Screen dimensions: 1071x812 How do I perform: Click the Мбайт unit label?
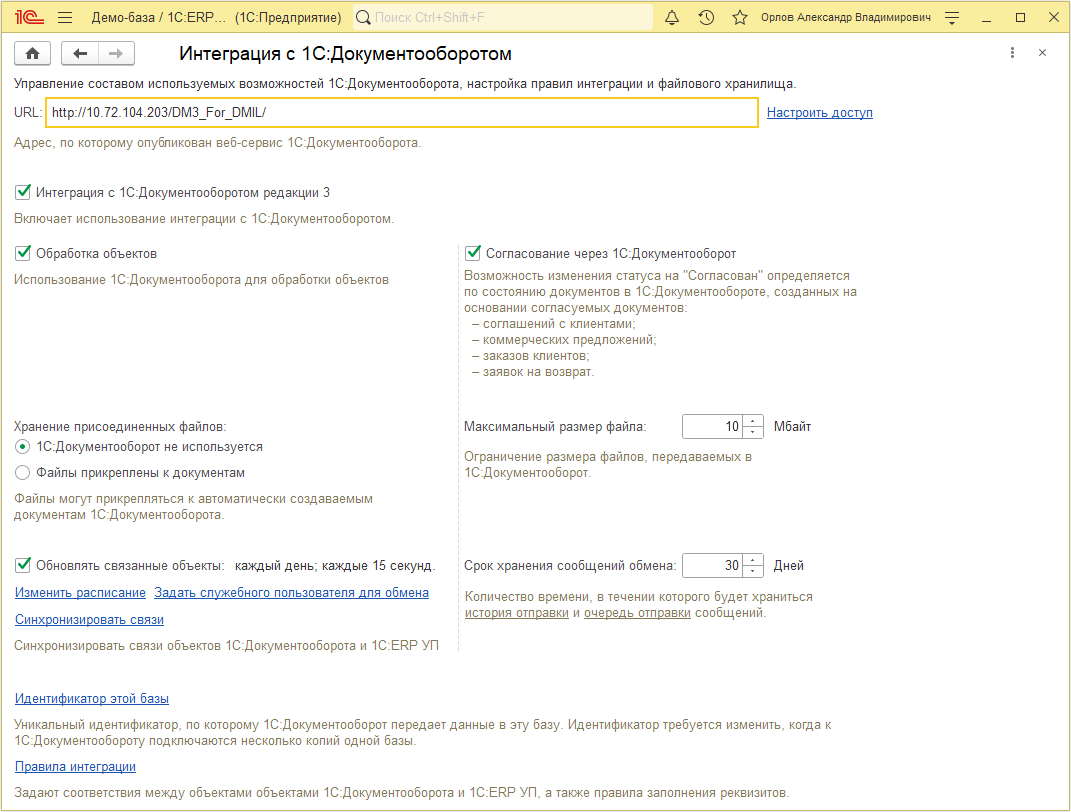click(x=792, y=427)
